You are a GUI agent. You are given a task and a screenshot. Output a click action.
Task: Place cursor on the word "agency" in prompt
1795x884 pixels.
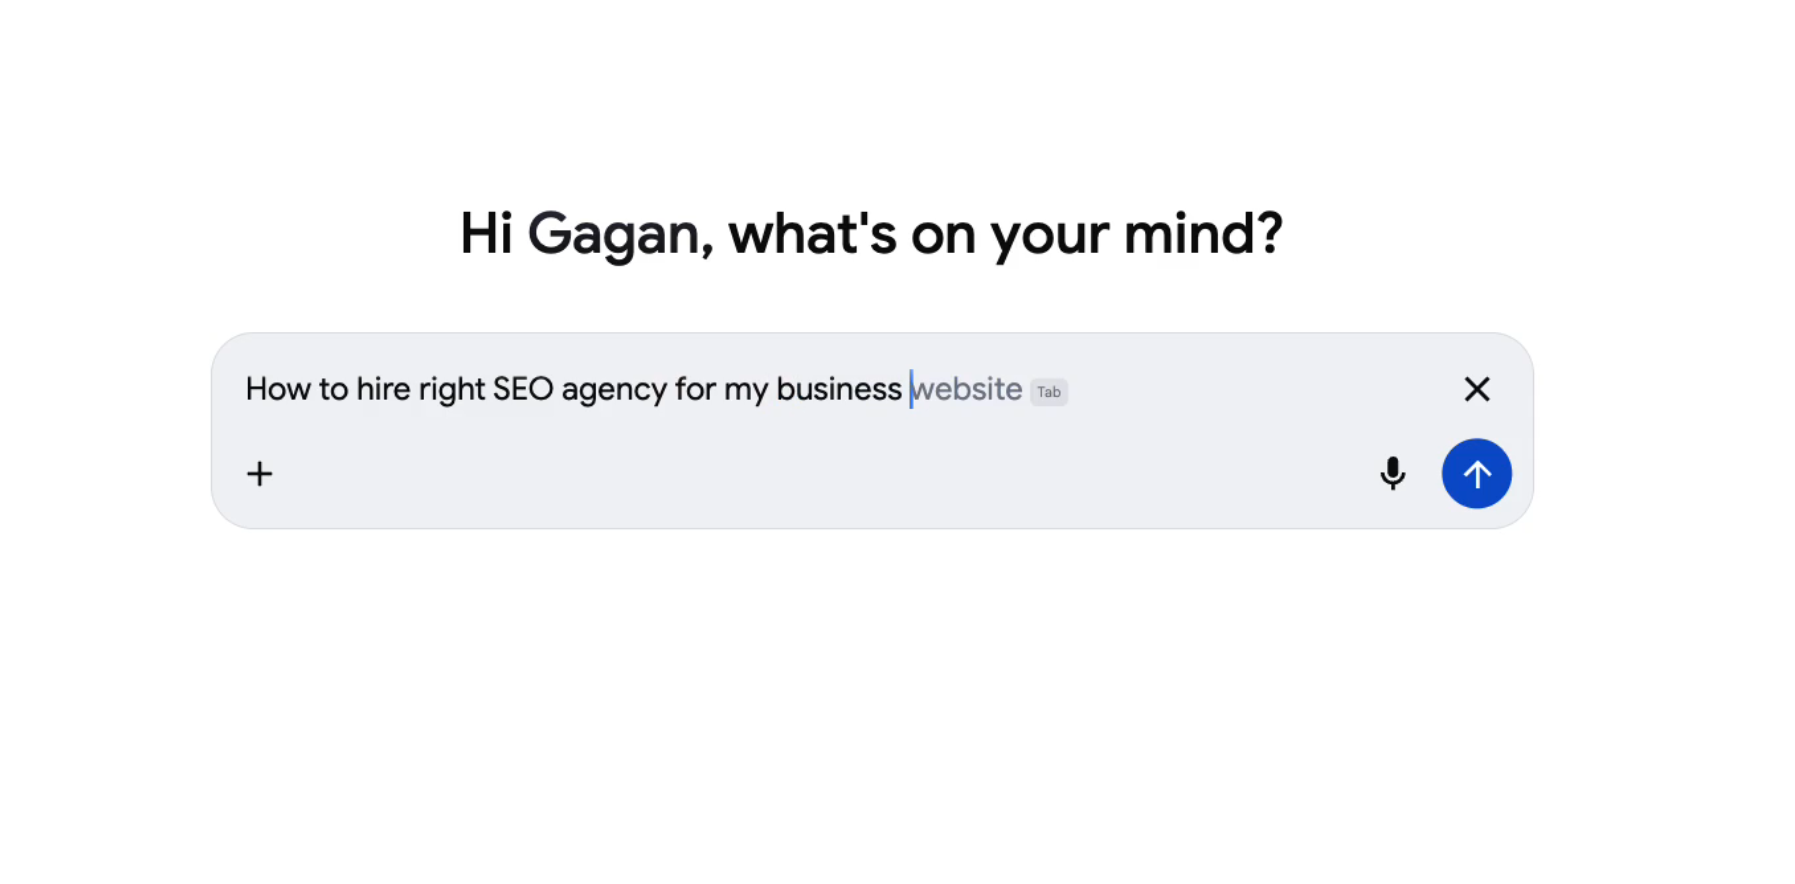point(613,390)
